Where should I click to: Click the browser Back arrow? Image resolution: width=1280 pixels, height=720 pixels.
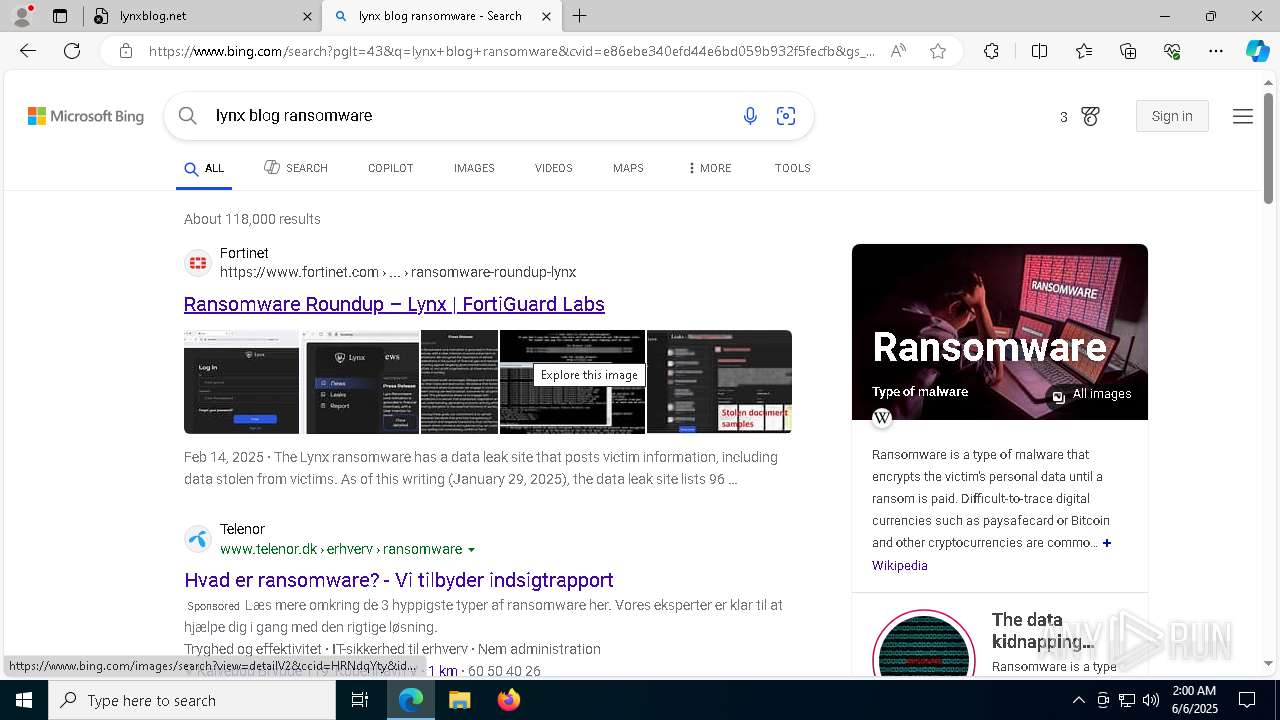pos(28,51)
